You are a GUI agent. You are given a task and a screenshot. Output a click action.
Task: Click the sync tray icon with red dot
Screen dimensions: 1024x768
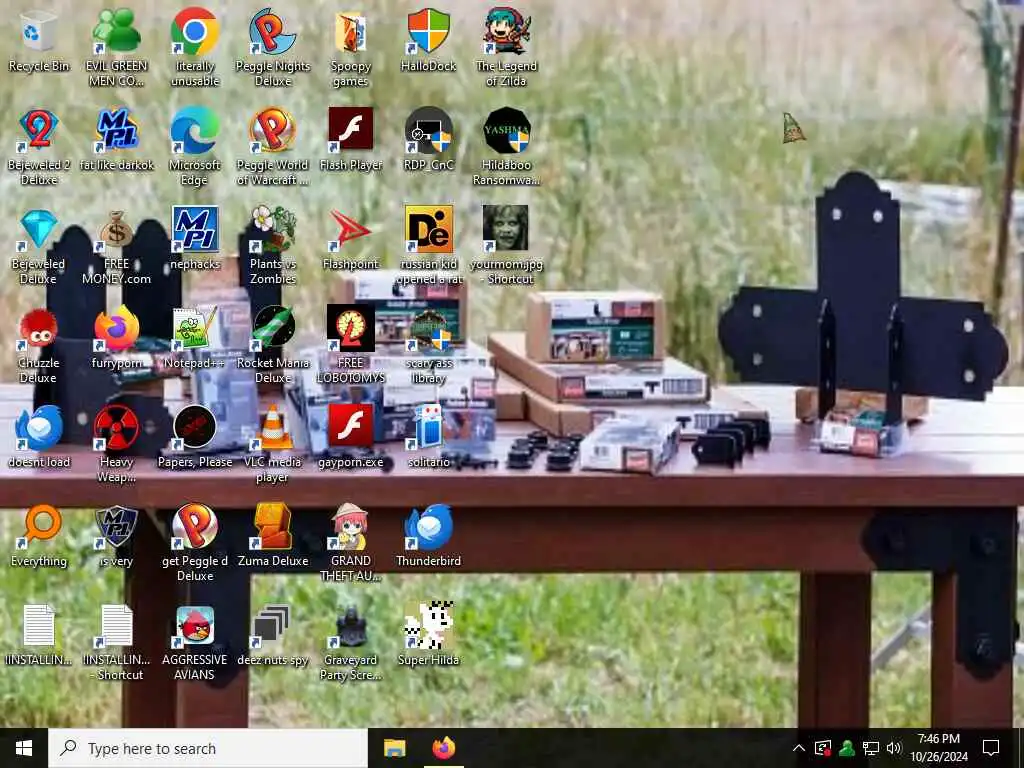click(x=823, y=748)
